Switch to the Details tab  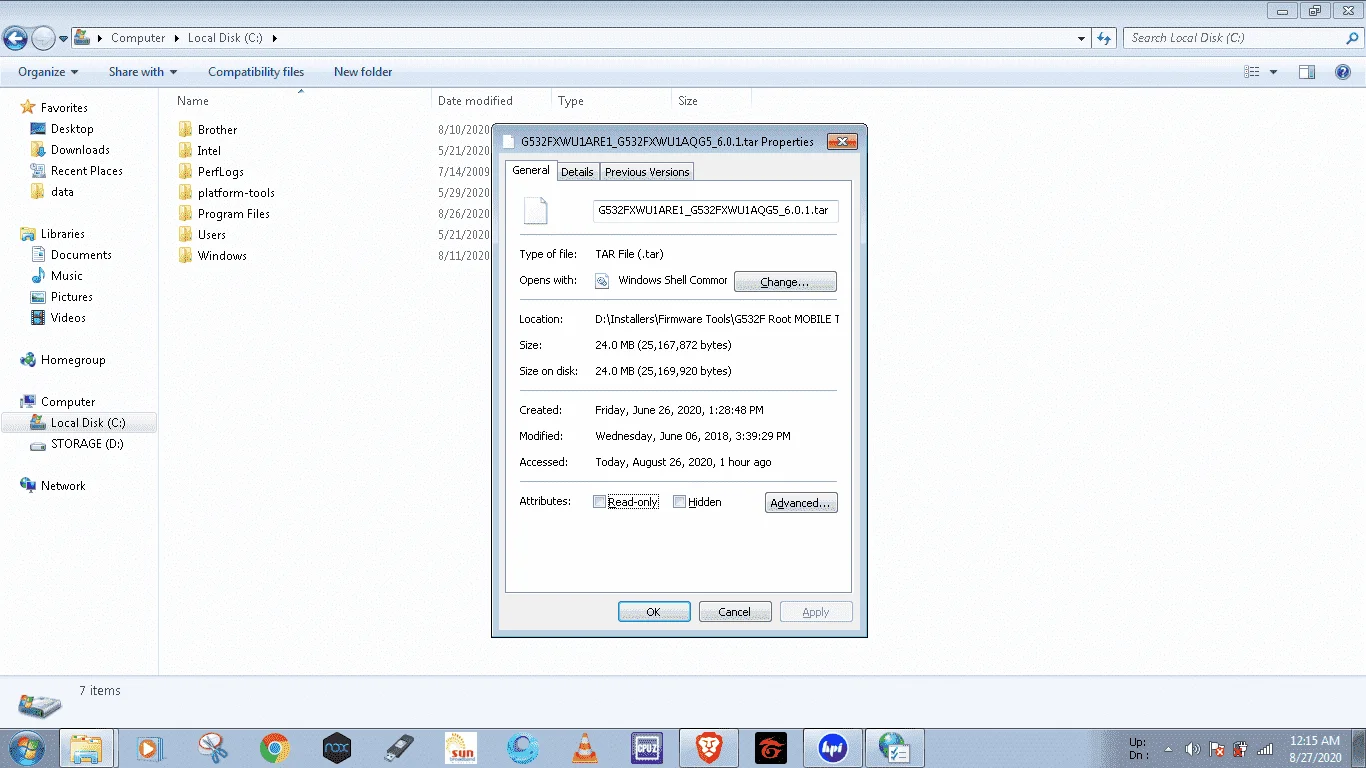577,172
